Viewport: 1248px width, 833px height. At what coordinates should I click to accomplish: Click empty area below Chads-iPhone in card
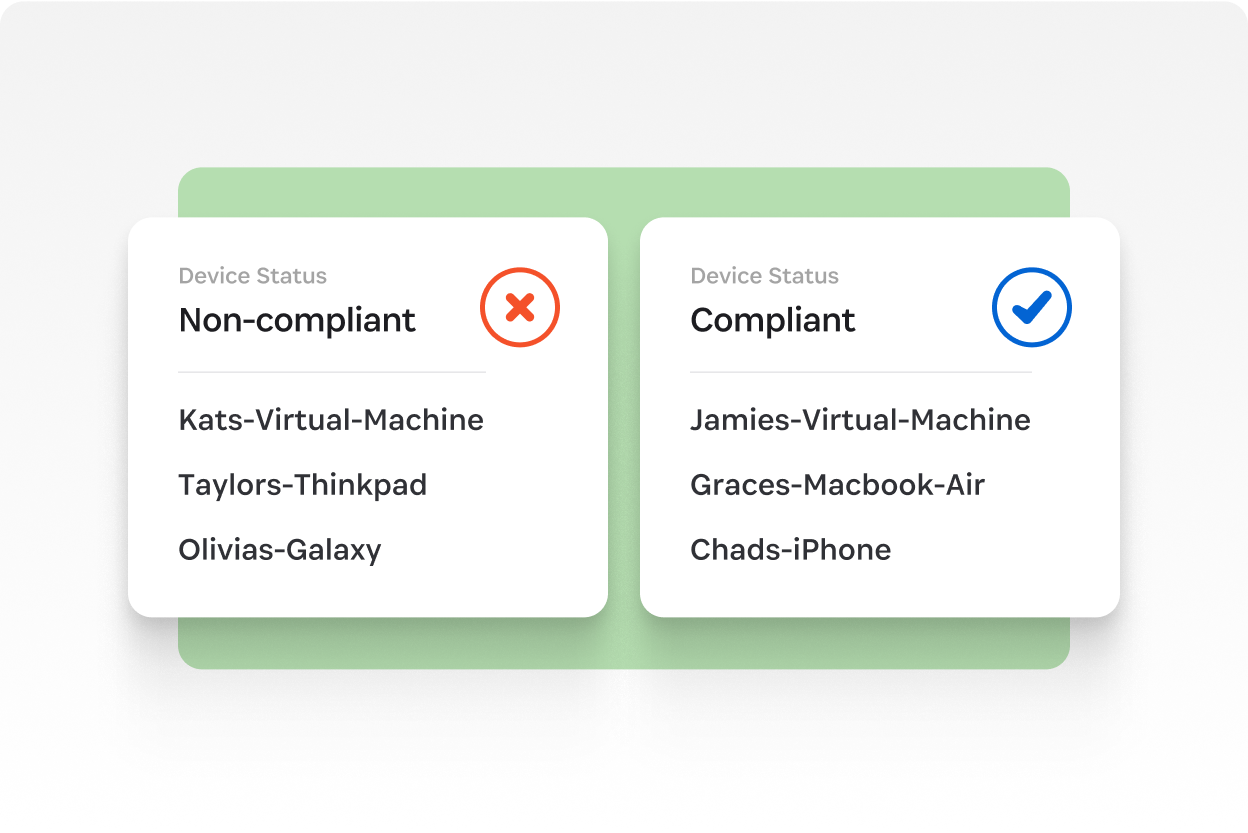(x=880, y=592)
